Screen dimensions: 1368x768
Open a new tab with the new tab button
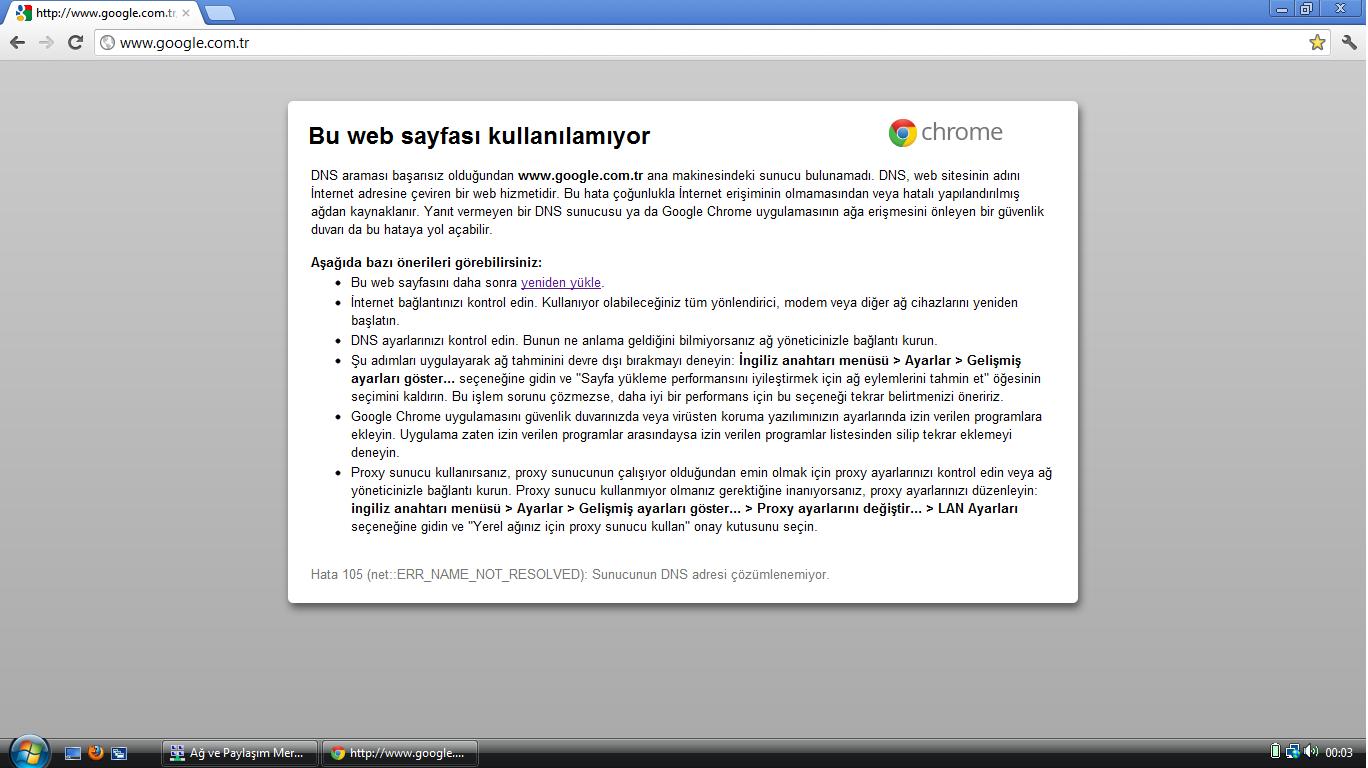tap(219, 13)
